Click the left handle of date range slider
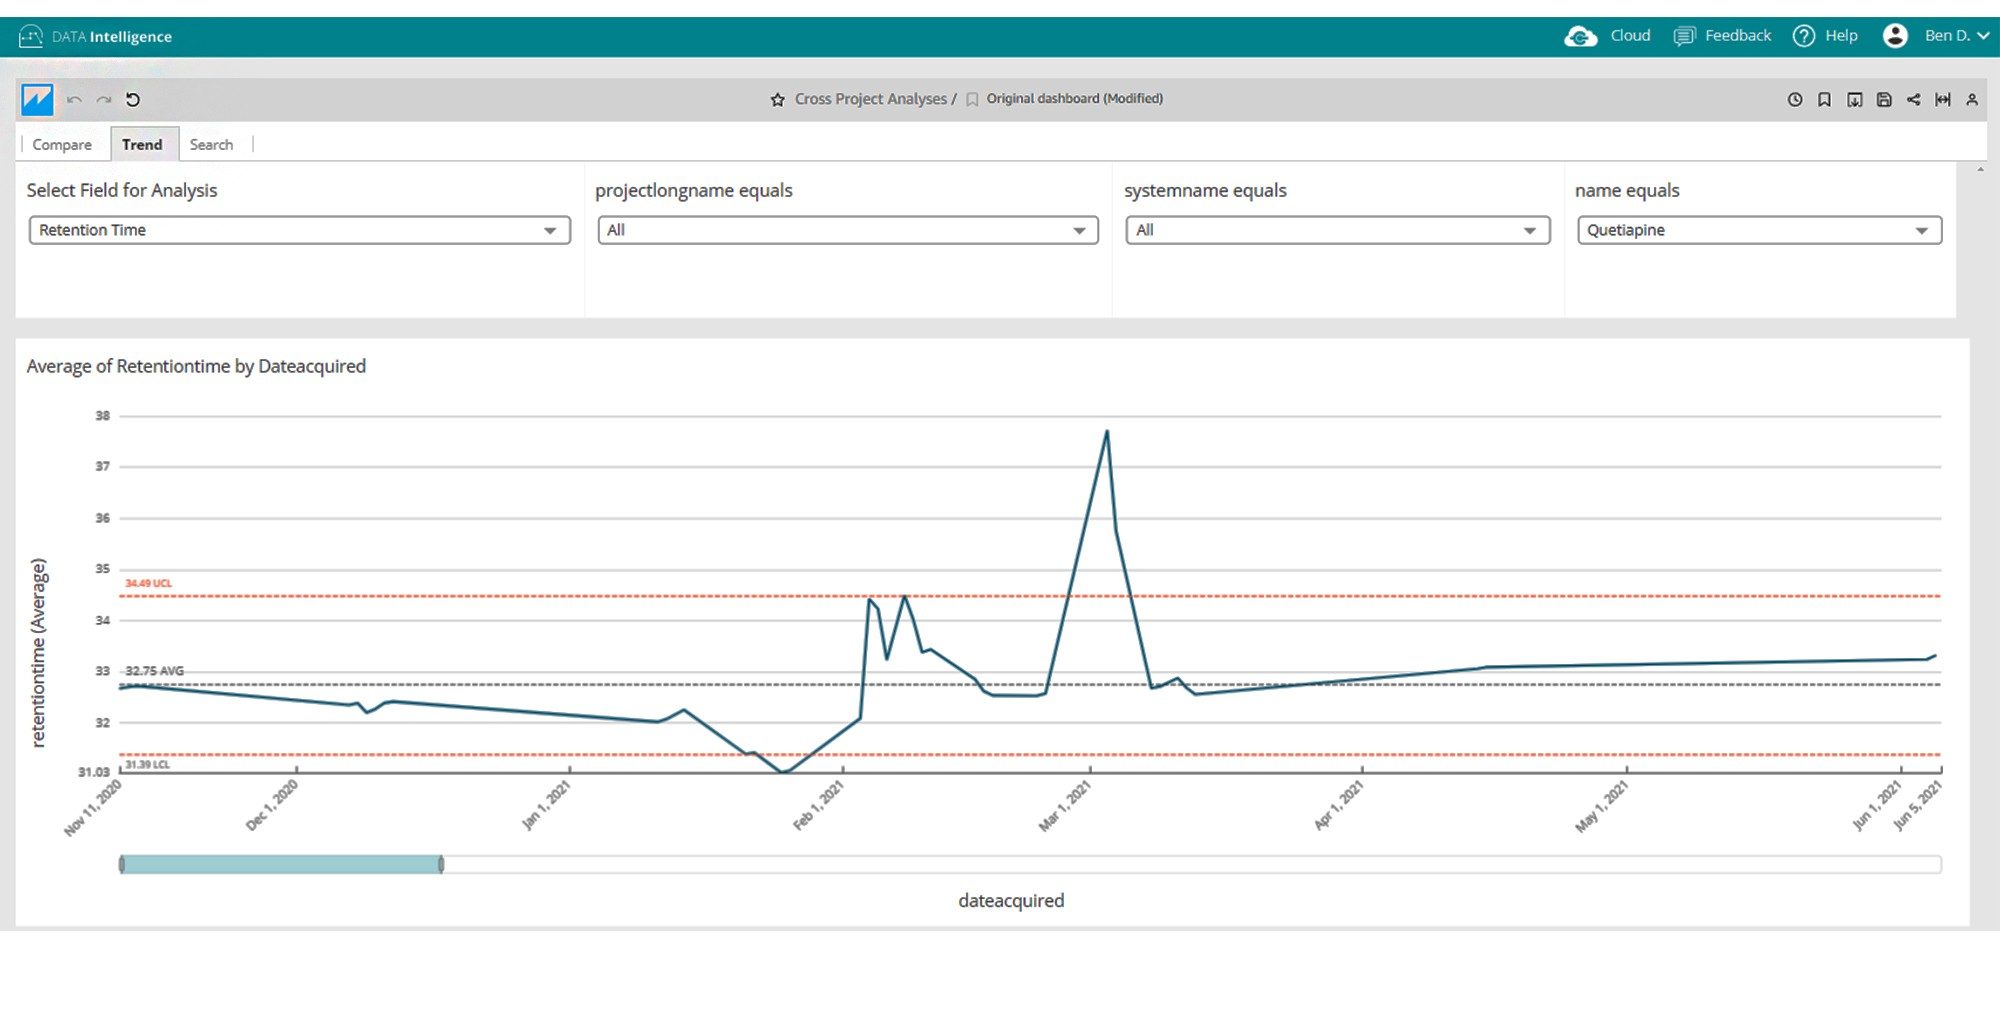The image size is (2000, 1029). click(x=121, y=865)
